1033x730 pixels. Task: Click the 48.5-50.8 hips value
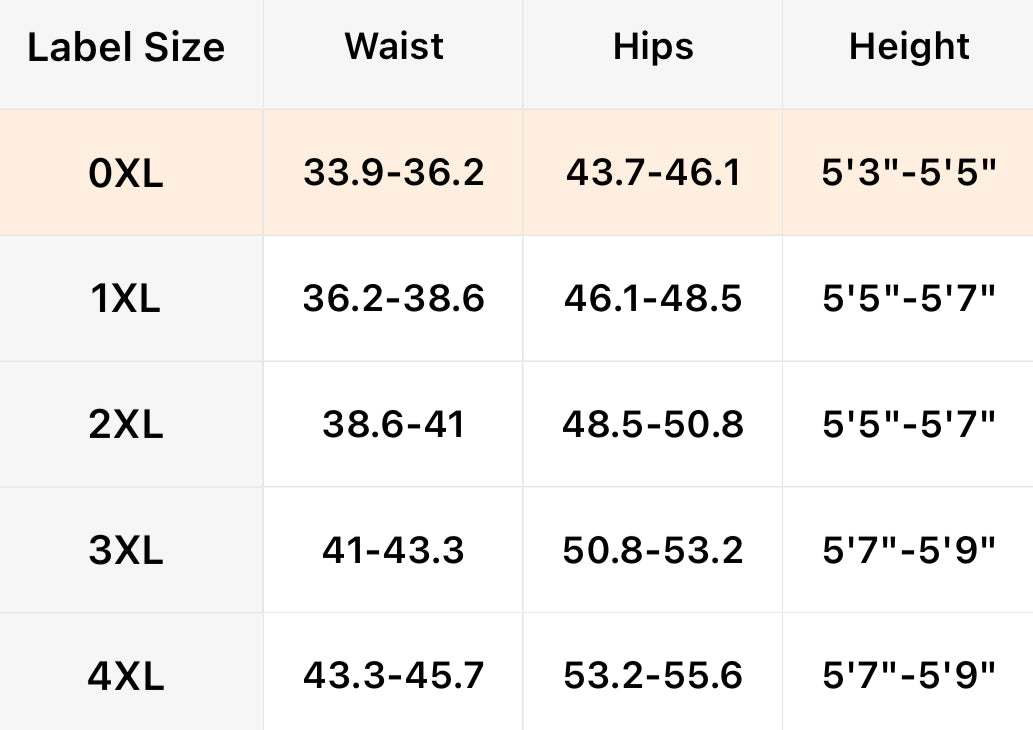[653, 424]
